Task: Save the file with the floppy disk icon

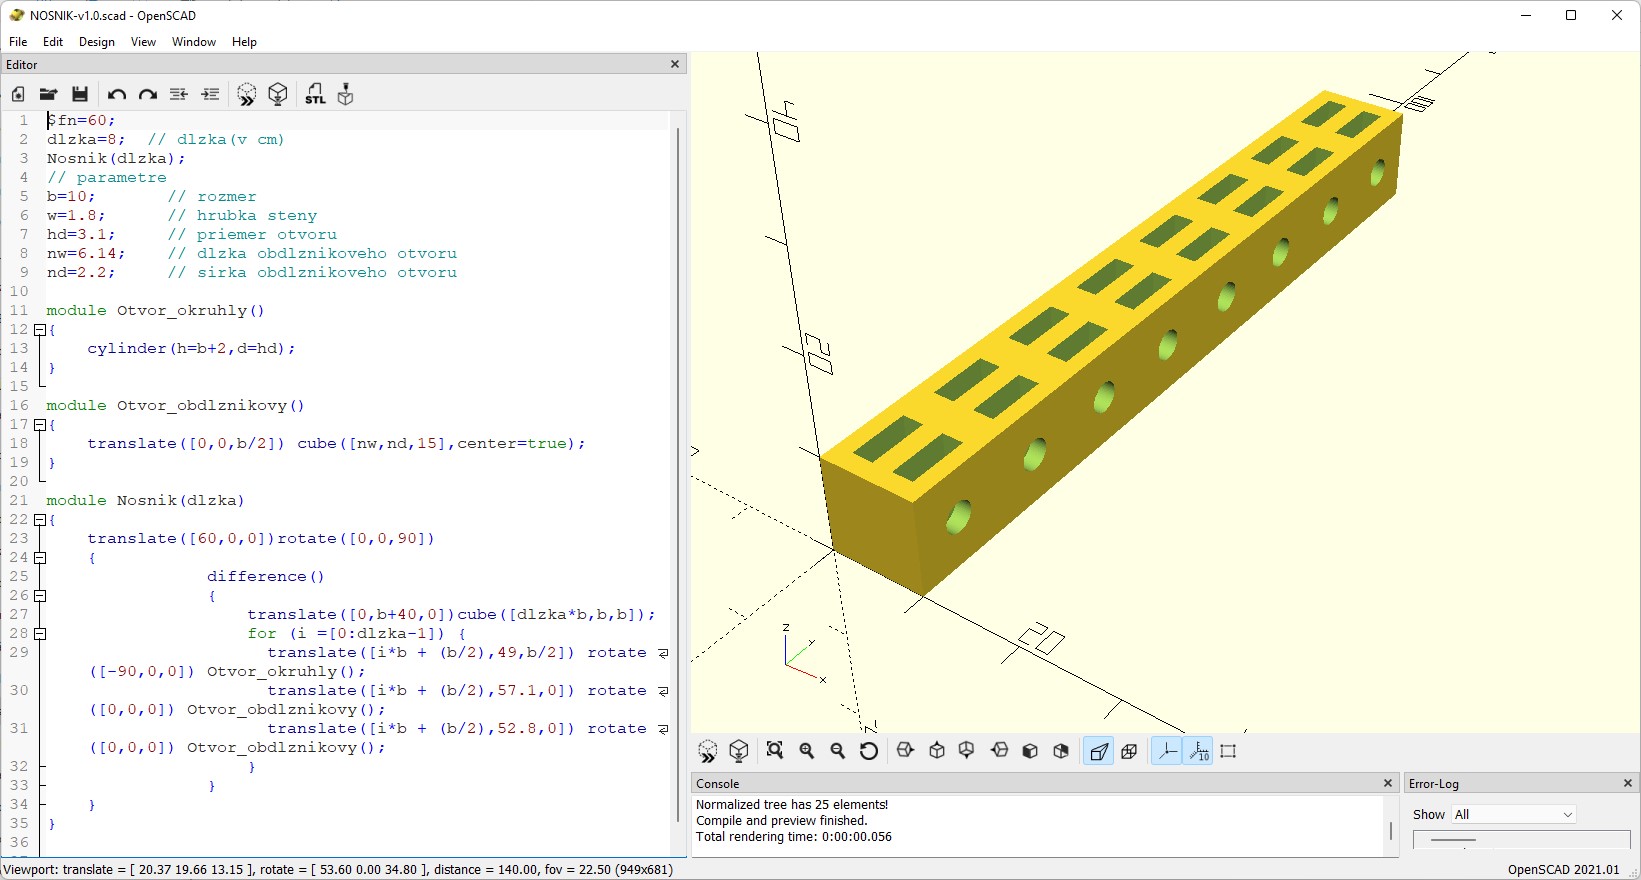Action: [x=80, y=95]
